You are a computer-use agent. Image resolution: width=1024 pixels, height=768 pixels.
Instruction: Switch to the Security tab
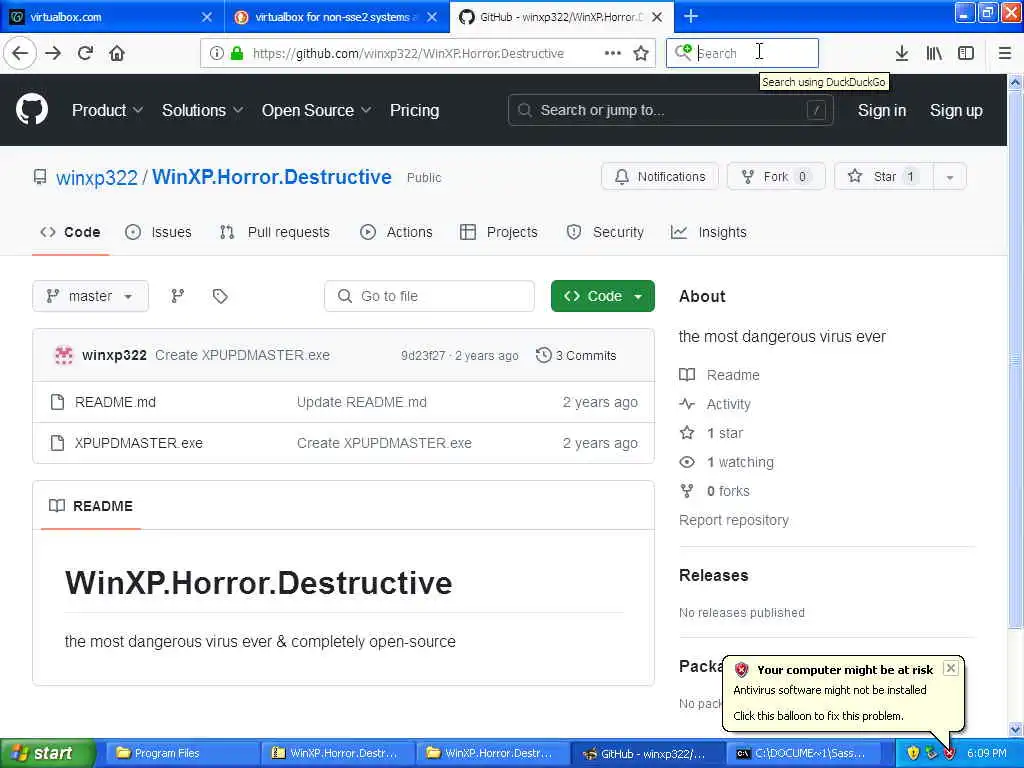(x=605, y=232)
